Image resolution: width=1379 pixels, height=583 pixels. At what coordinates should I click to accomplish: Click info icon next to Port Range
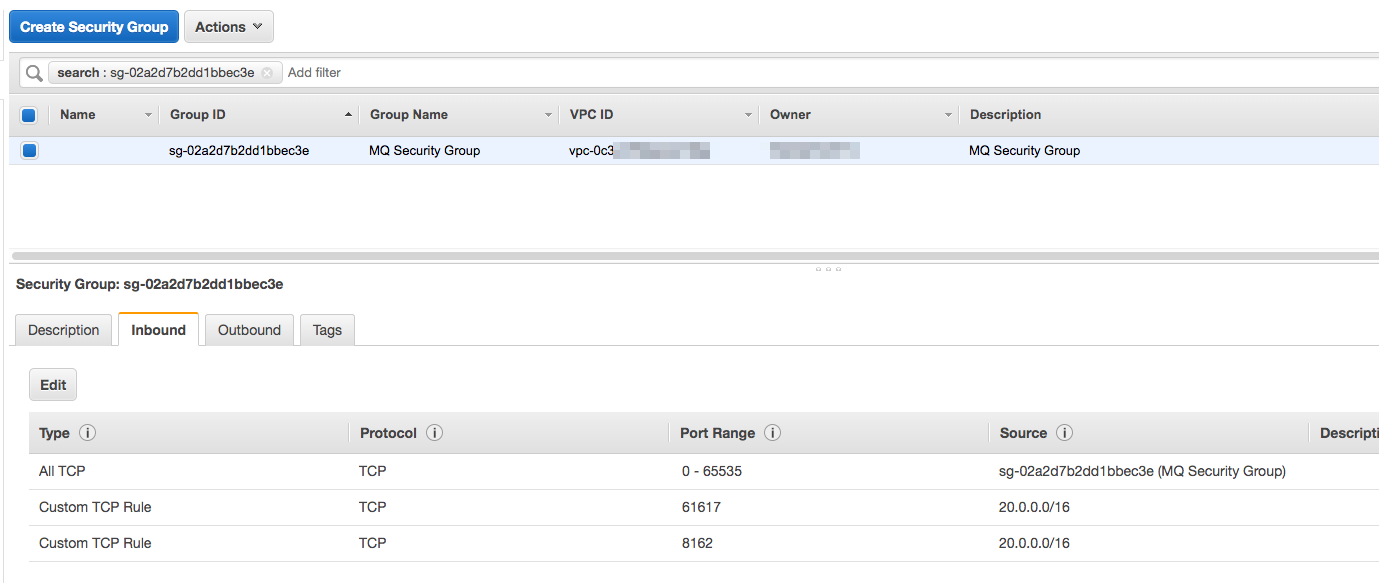[x=772, y=433]
